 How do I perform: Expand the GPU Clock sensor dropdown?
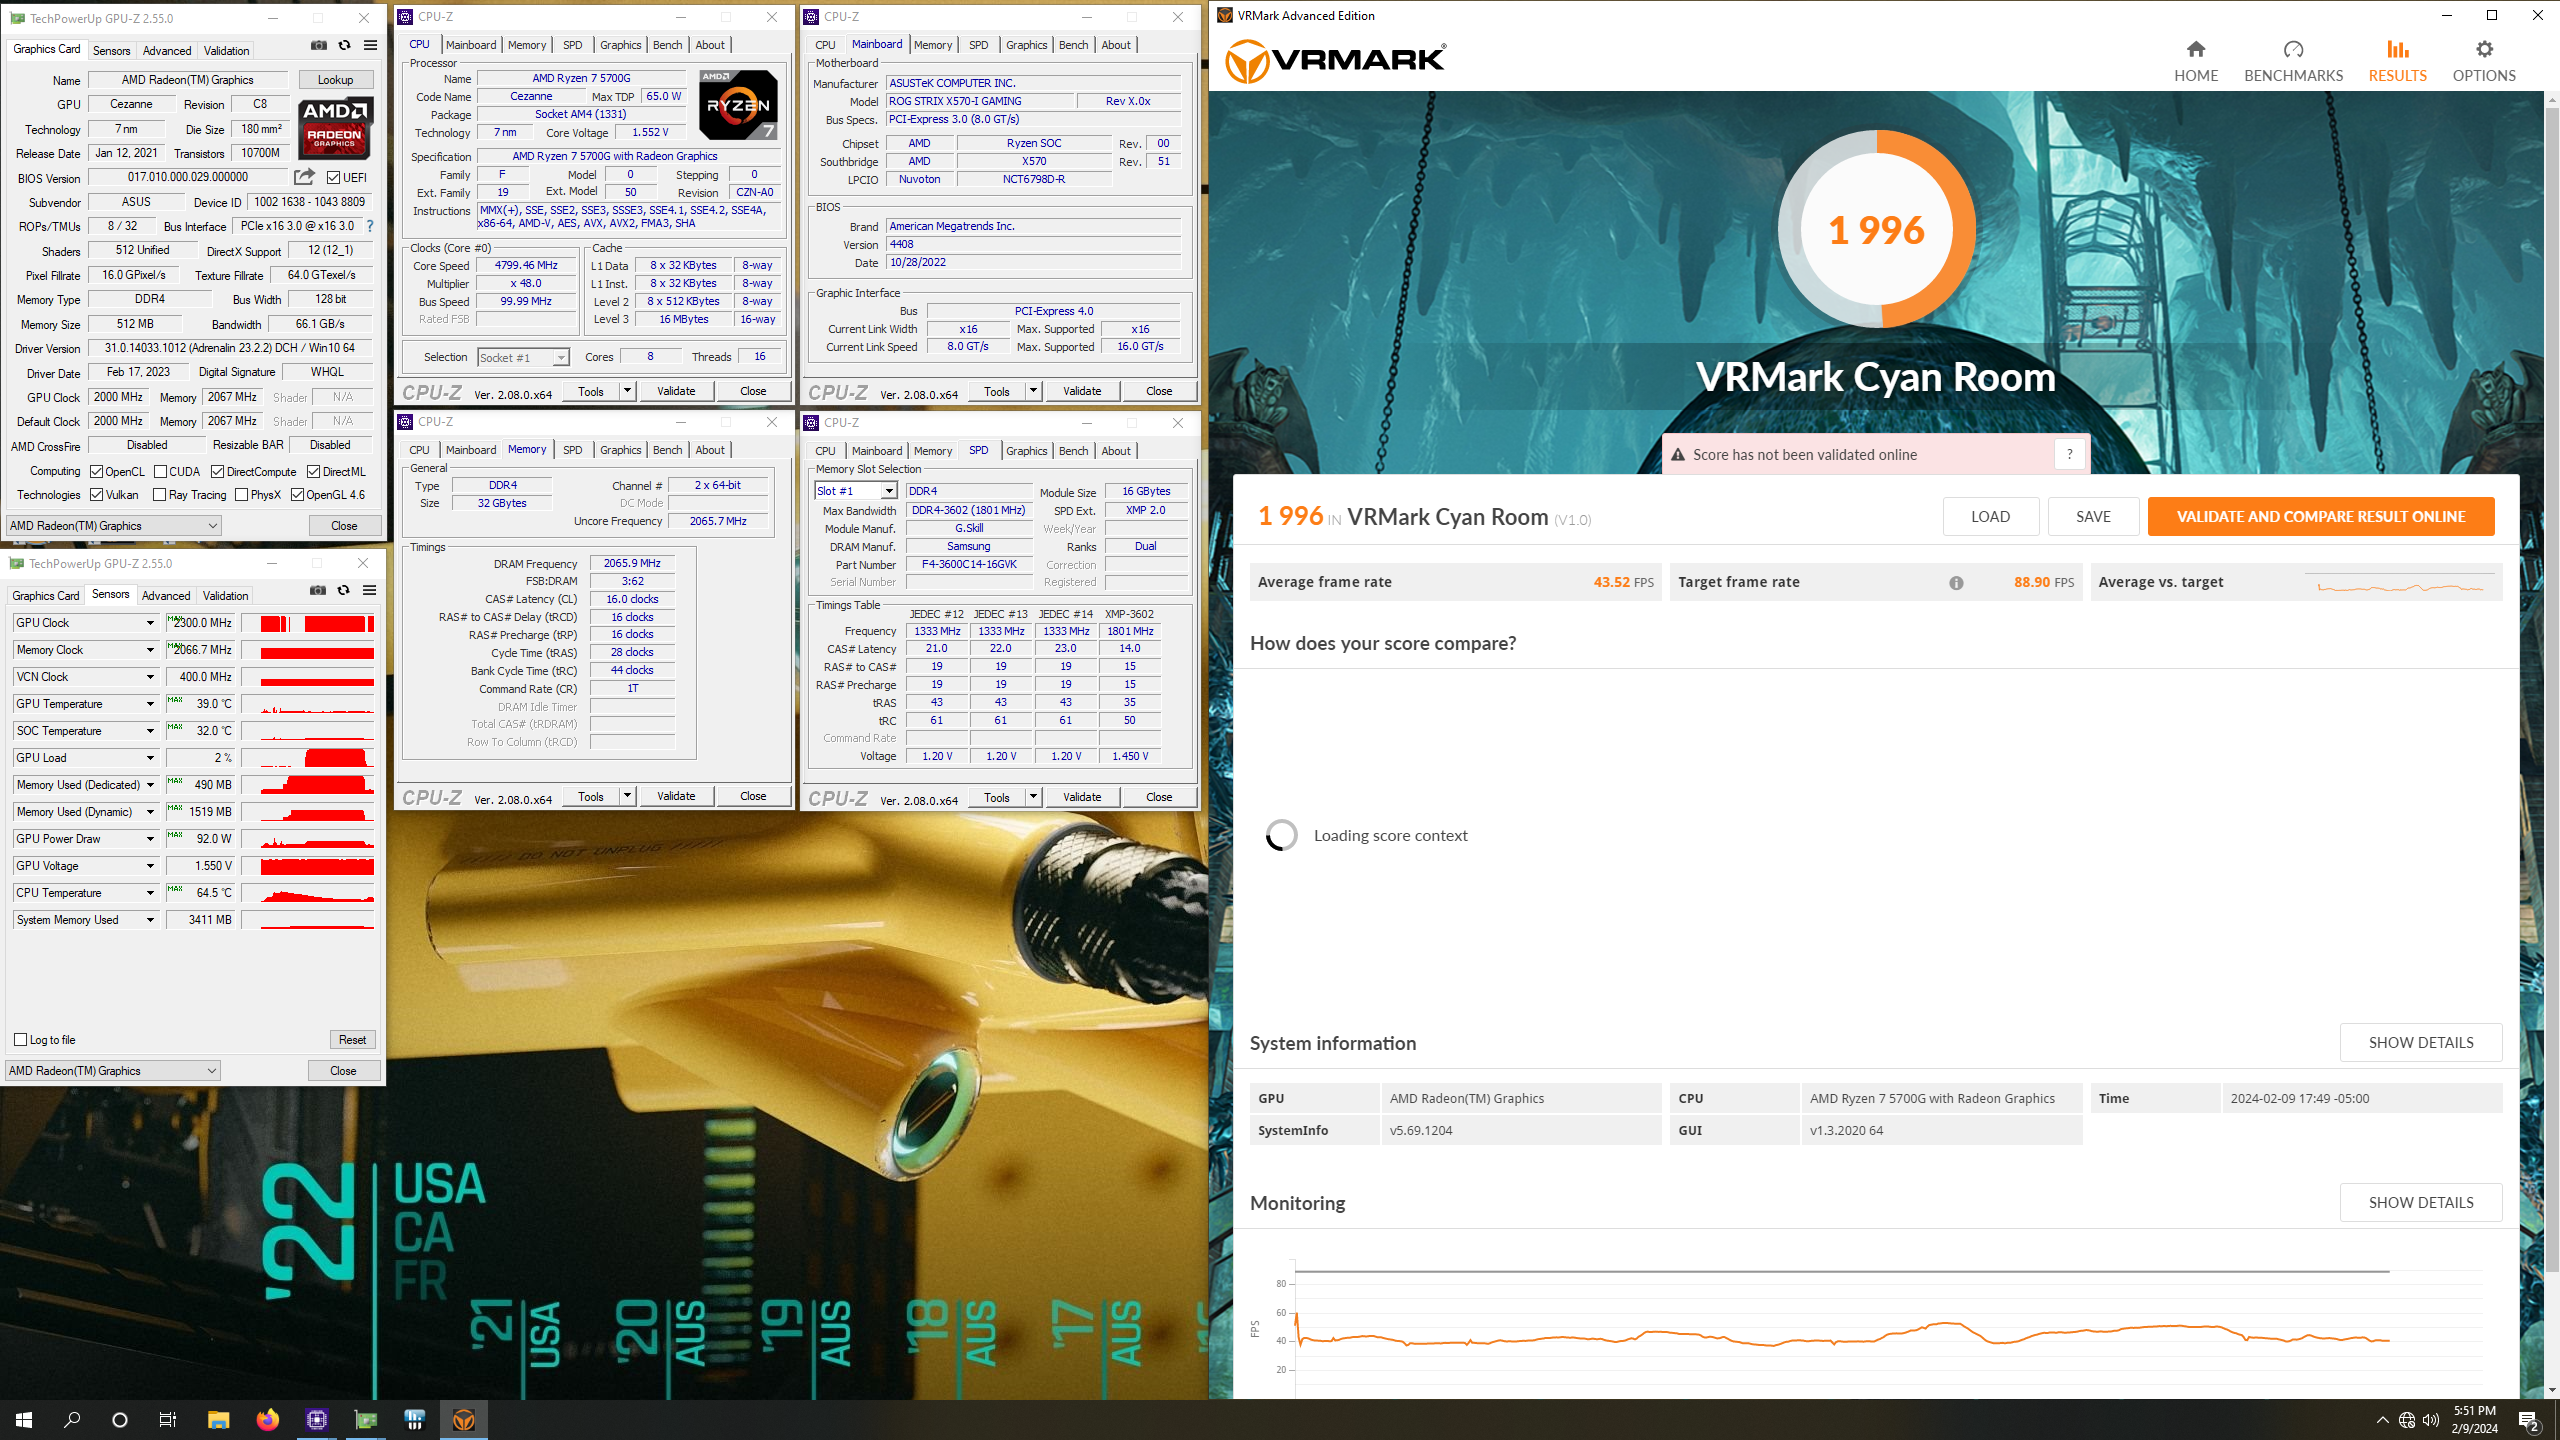pos(151,623)
